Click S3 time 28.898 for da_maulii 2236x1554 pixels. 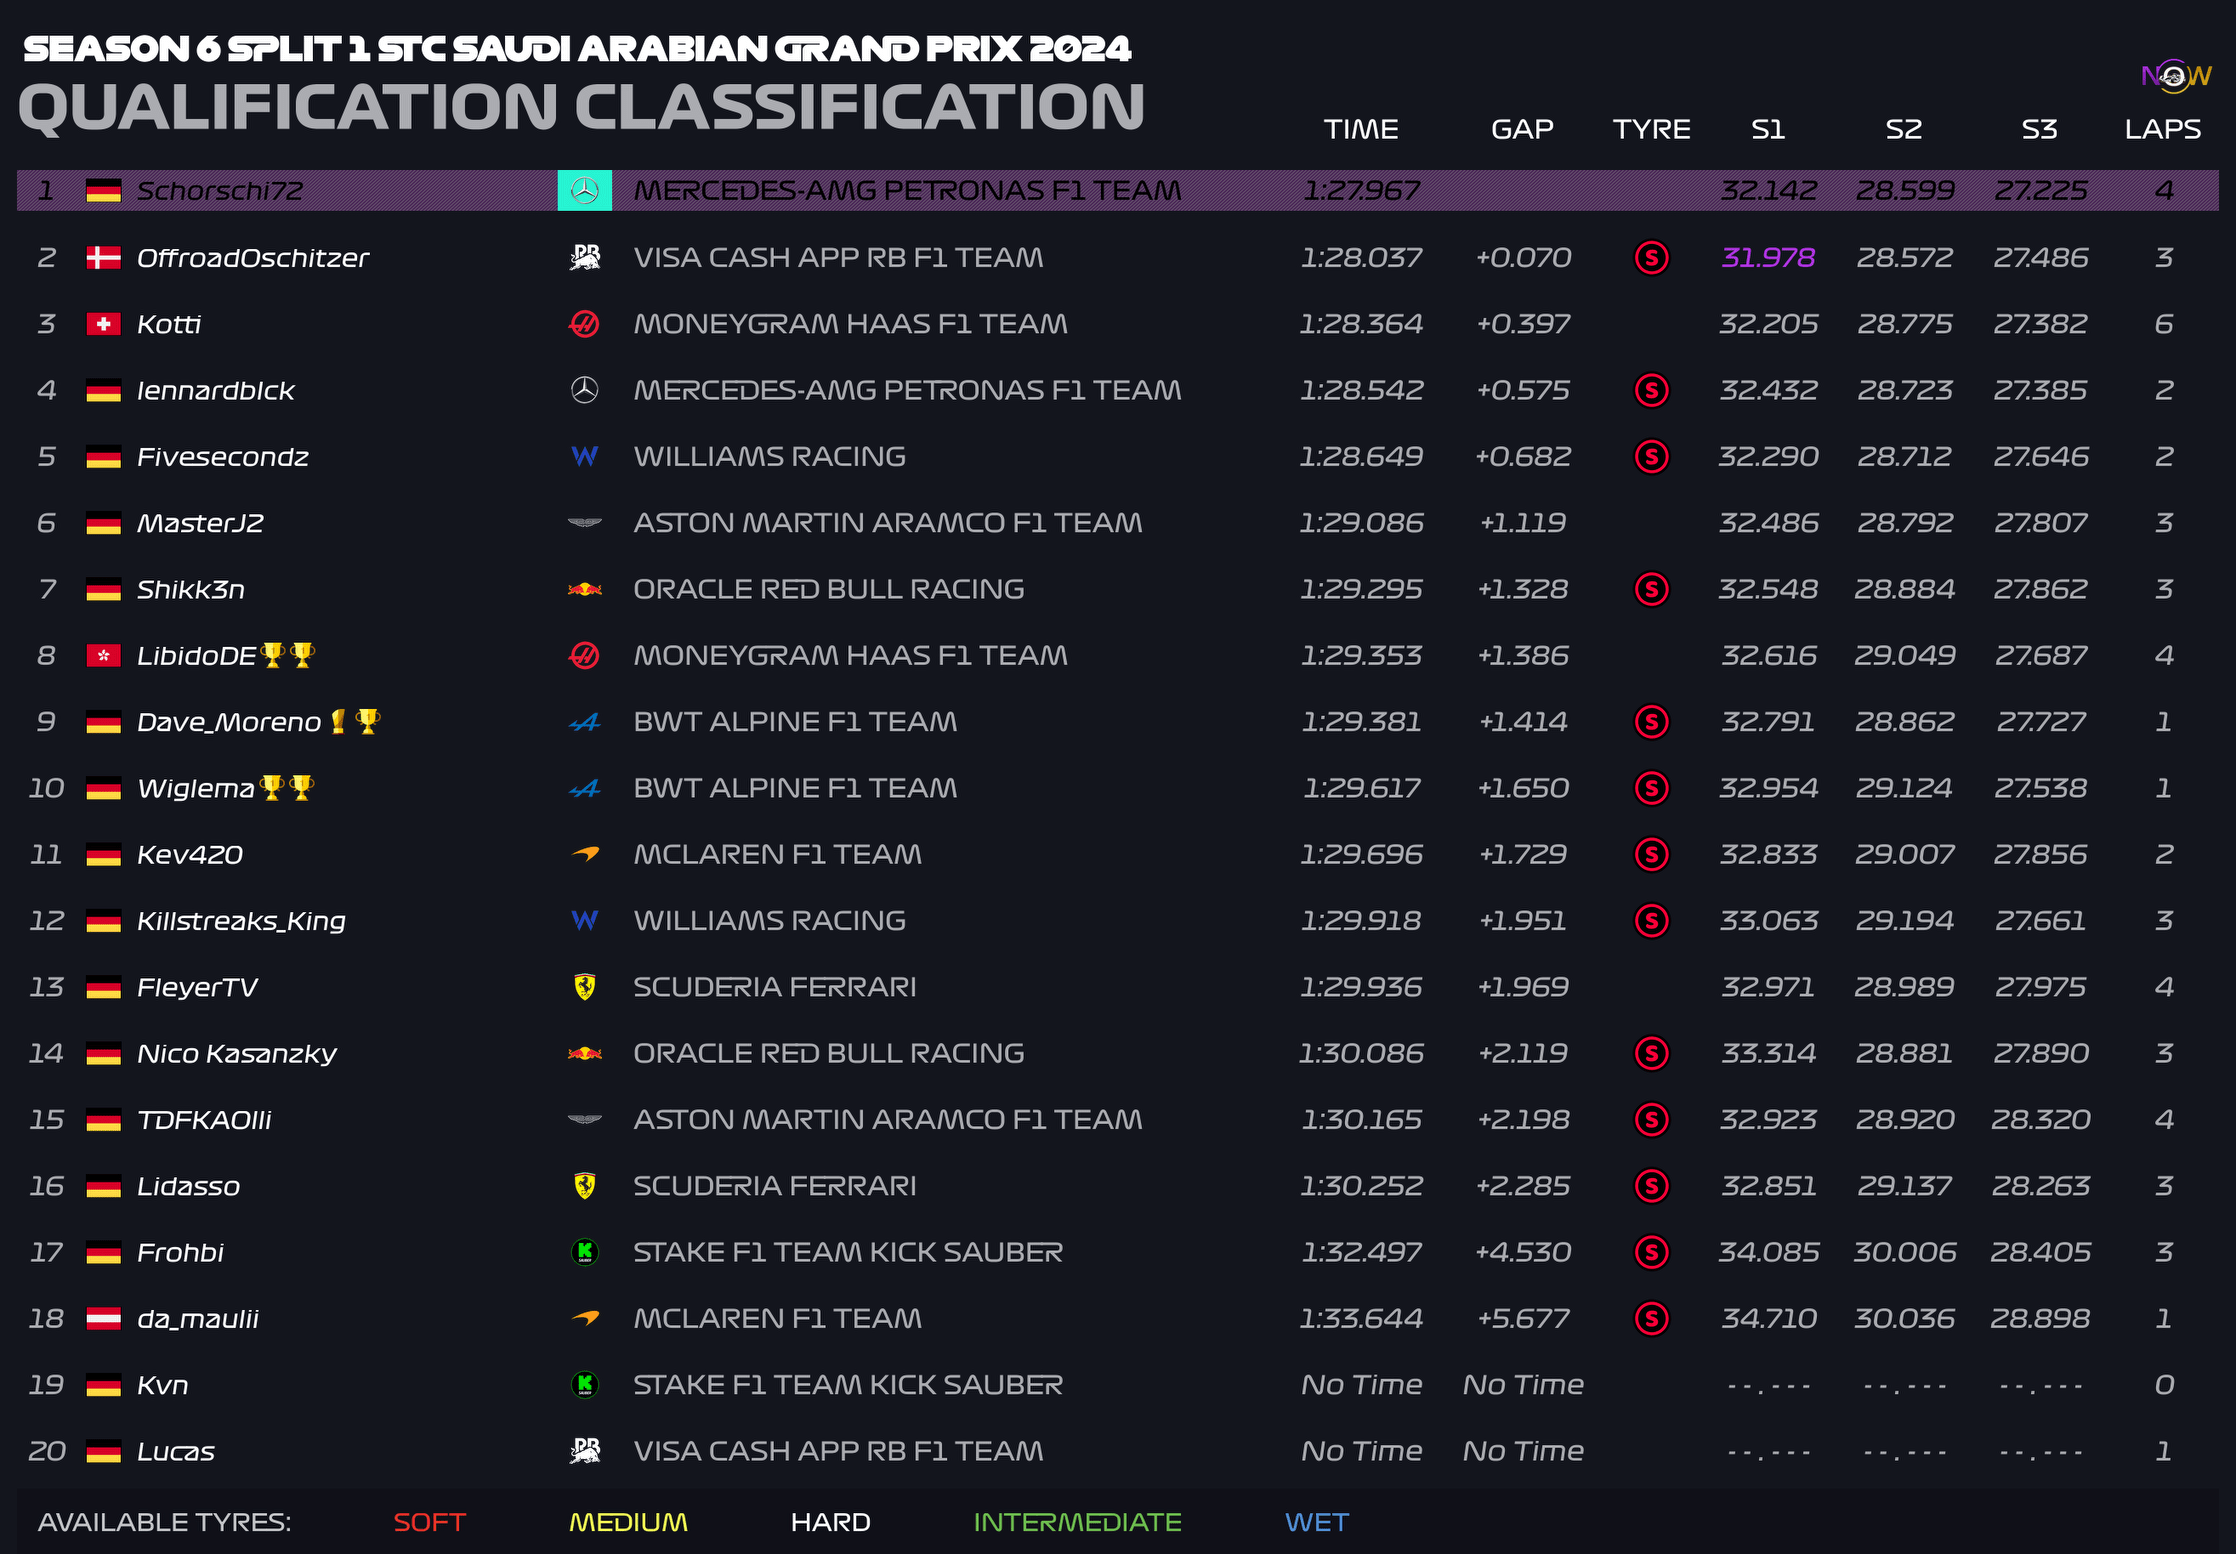2040,1319
